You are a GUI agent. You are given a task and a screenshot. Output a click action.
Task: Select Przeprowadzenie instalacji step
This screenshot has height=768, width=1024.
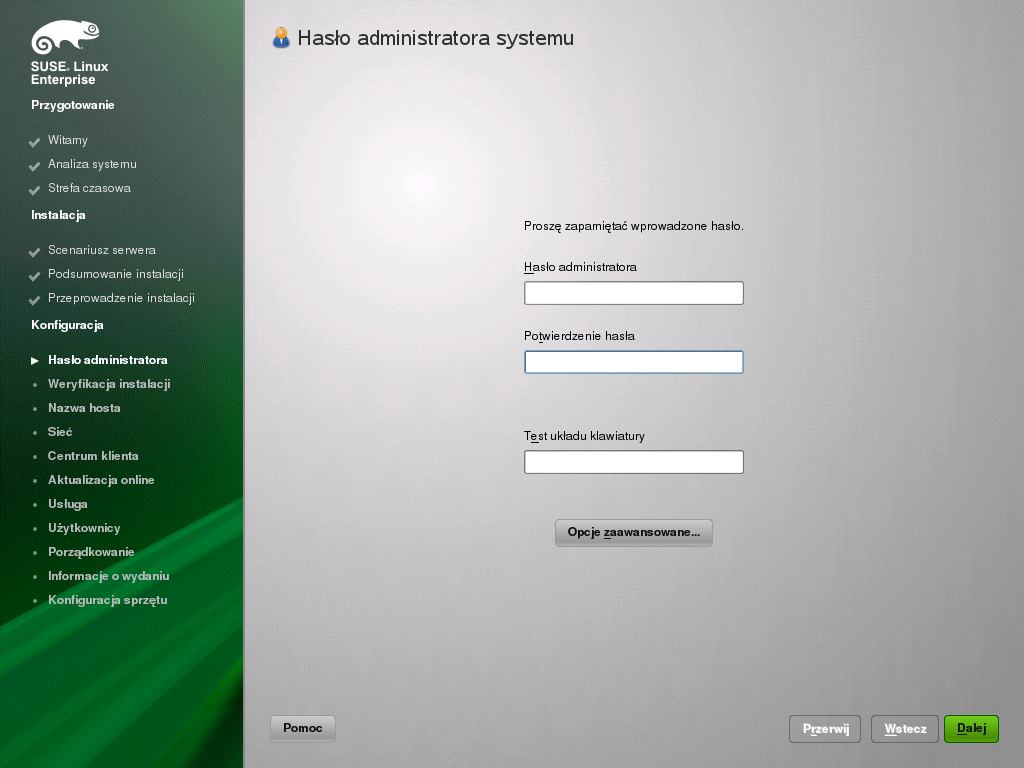(121, 298)
